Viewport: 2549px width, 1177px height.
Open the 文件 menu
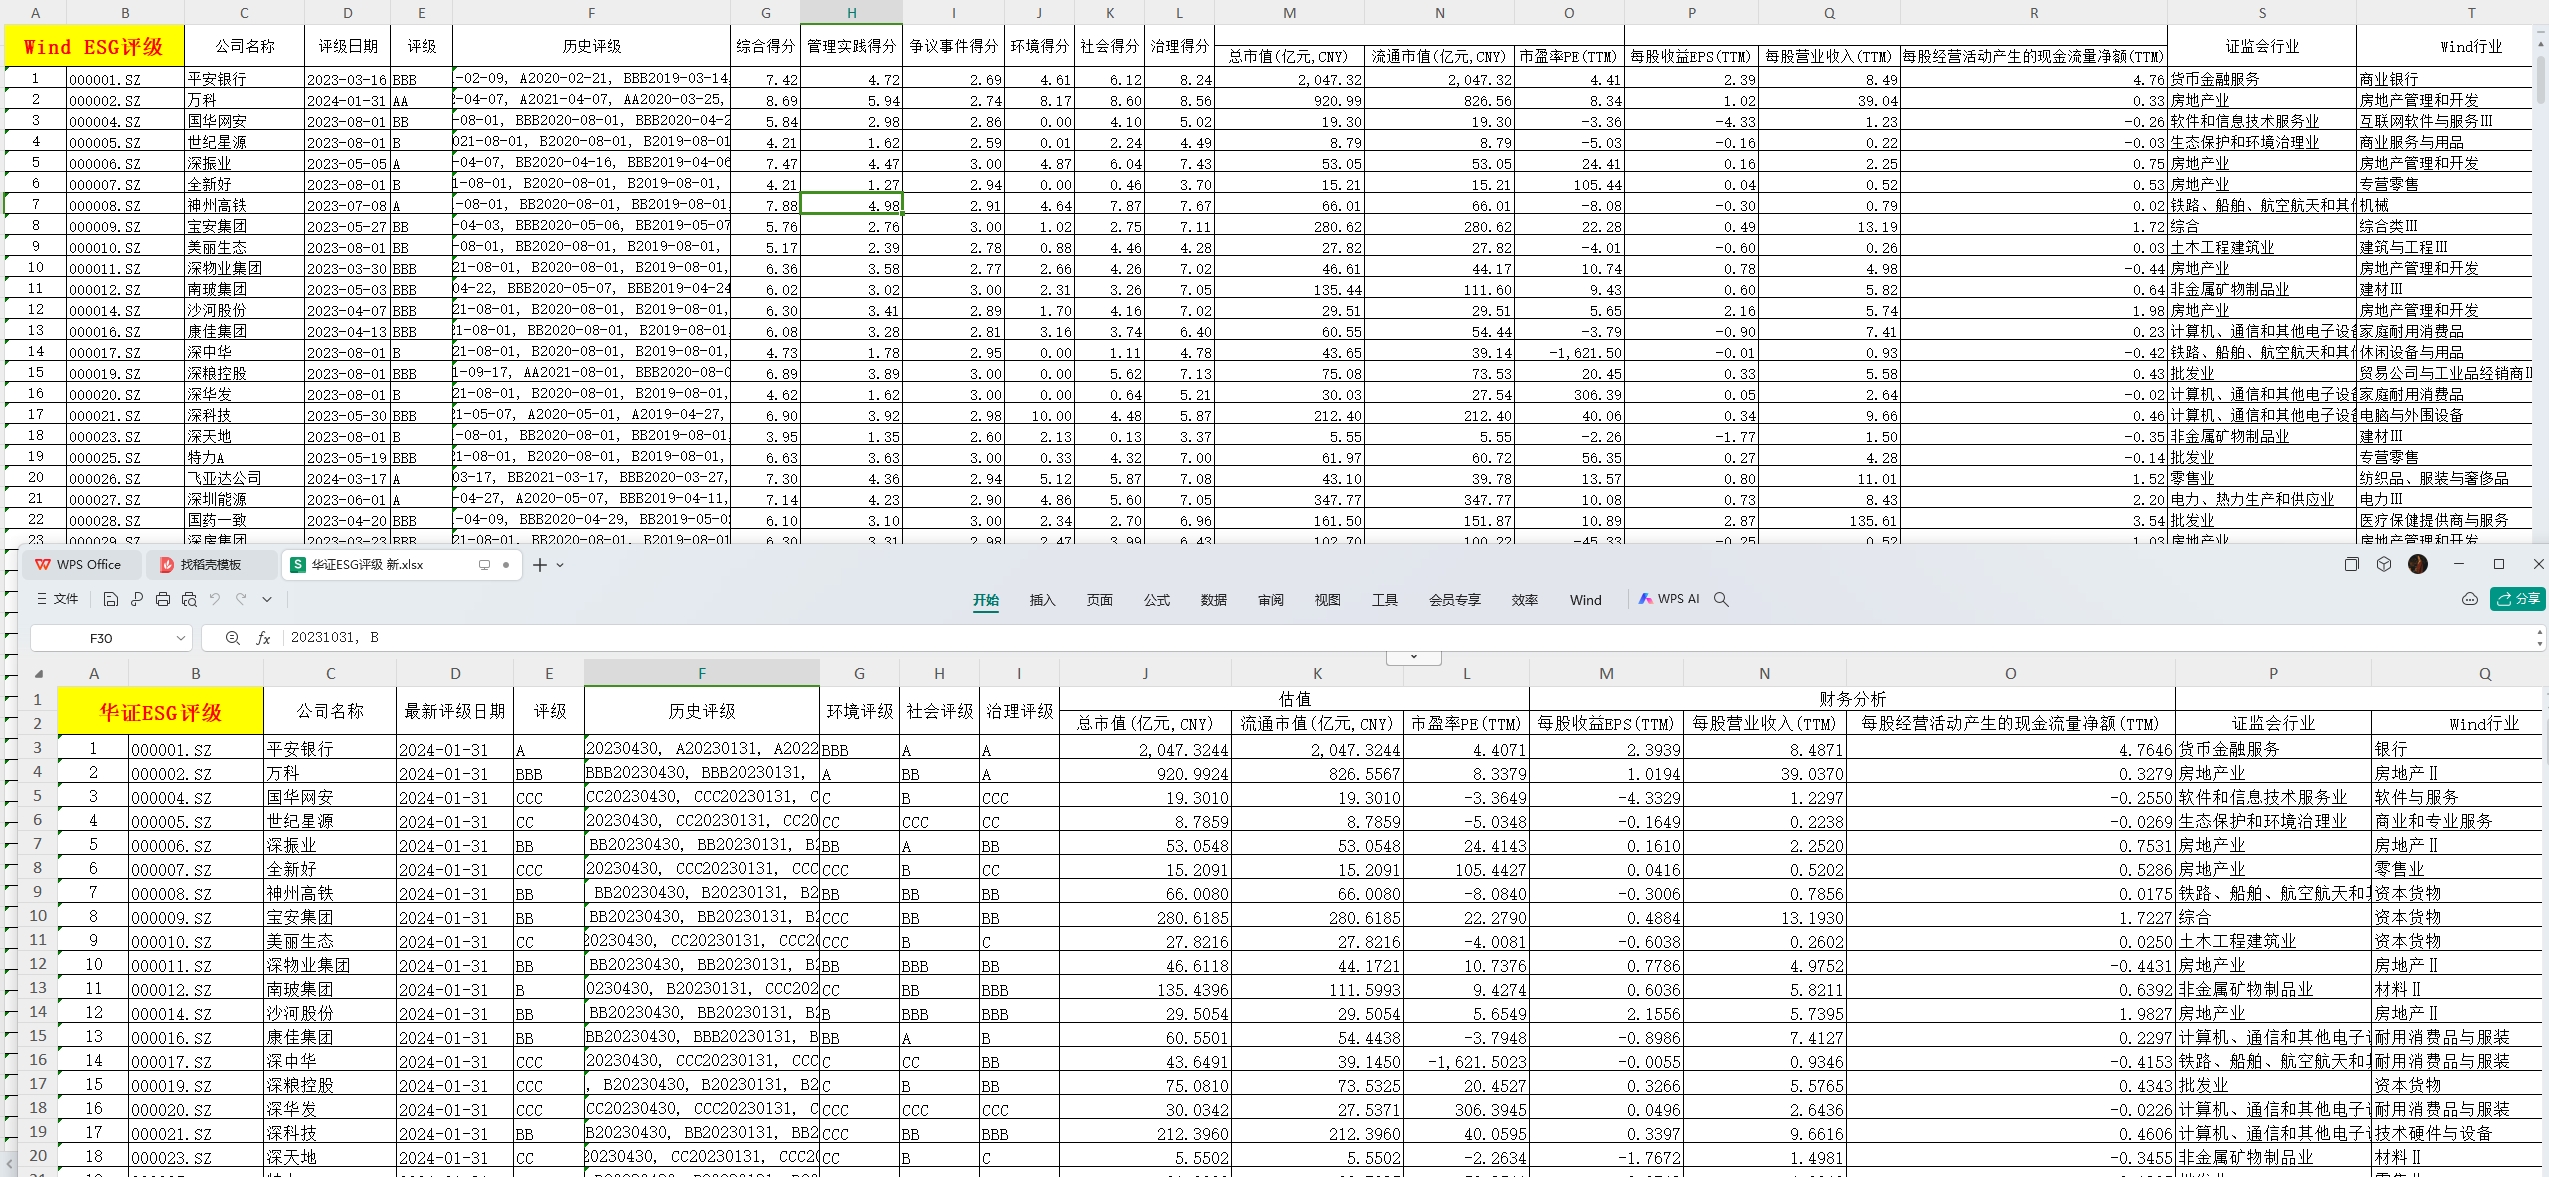click(x=57, y=599)
